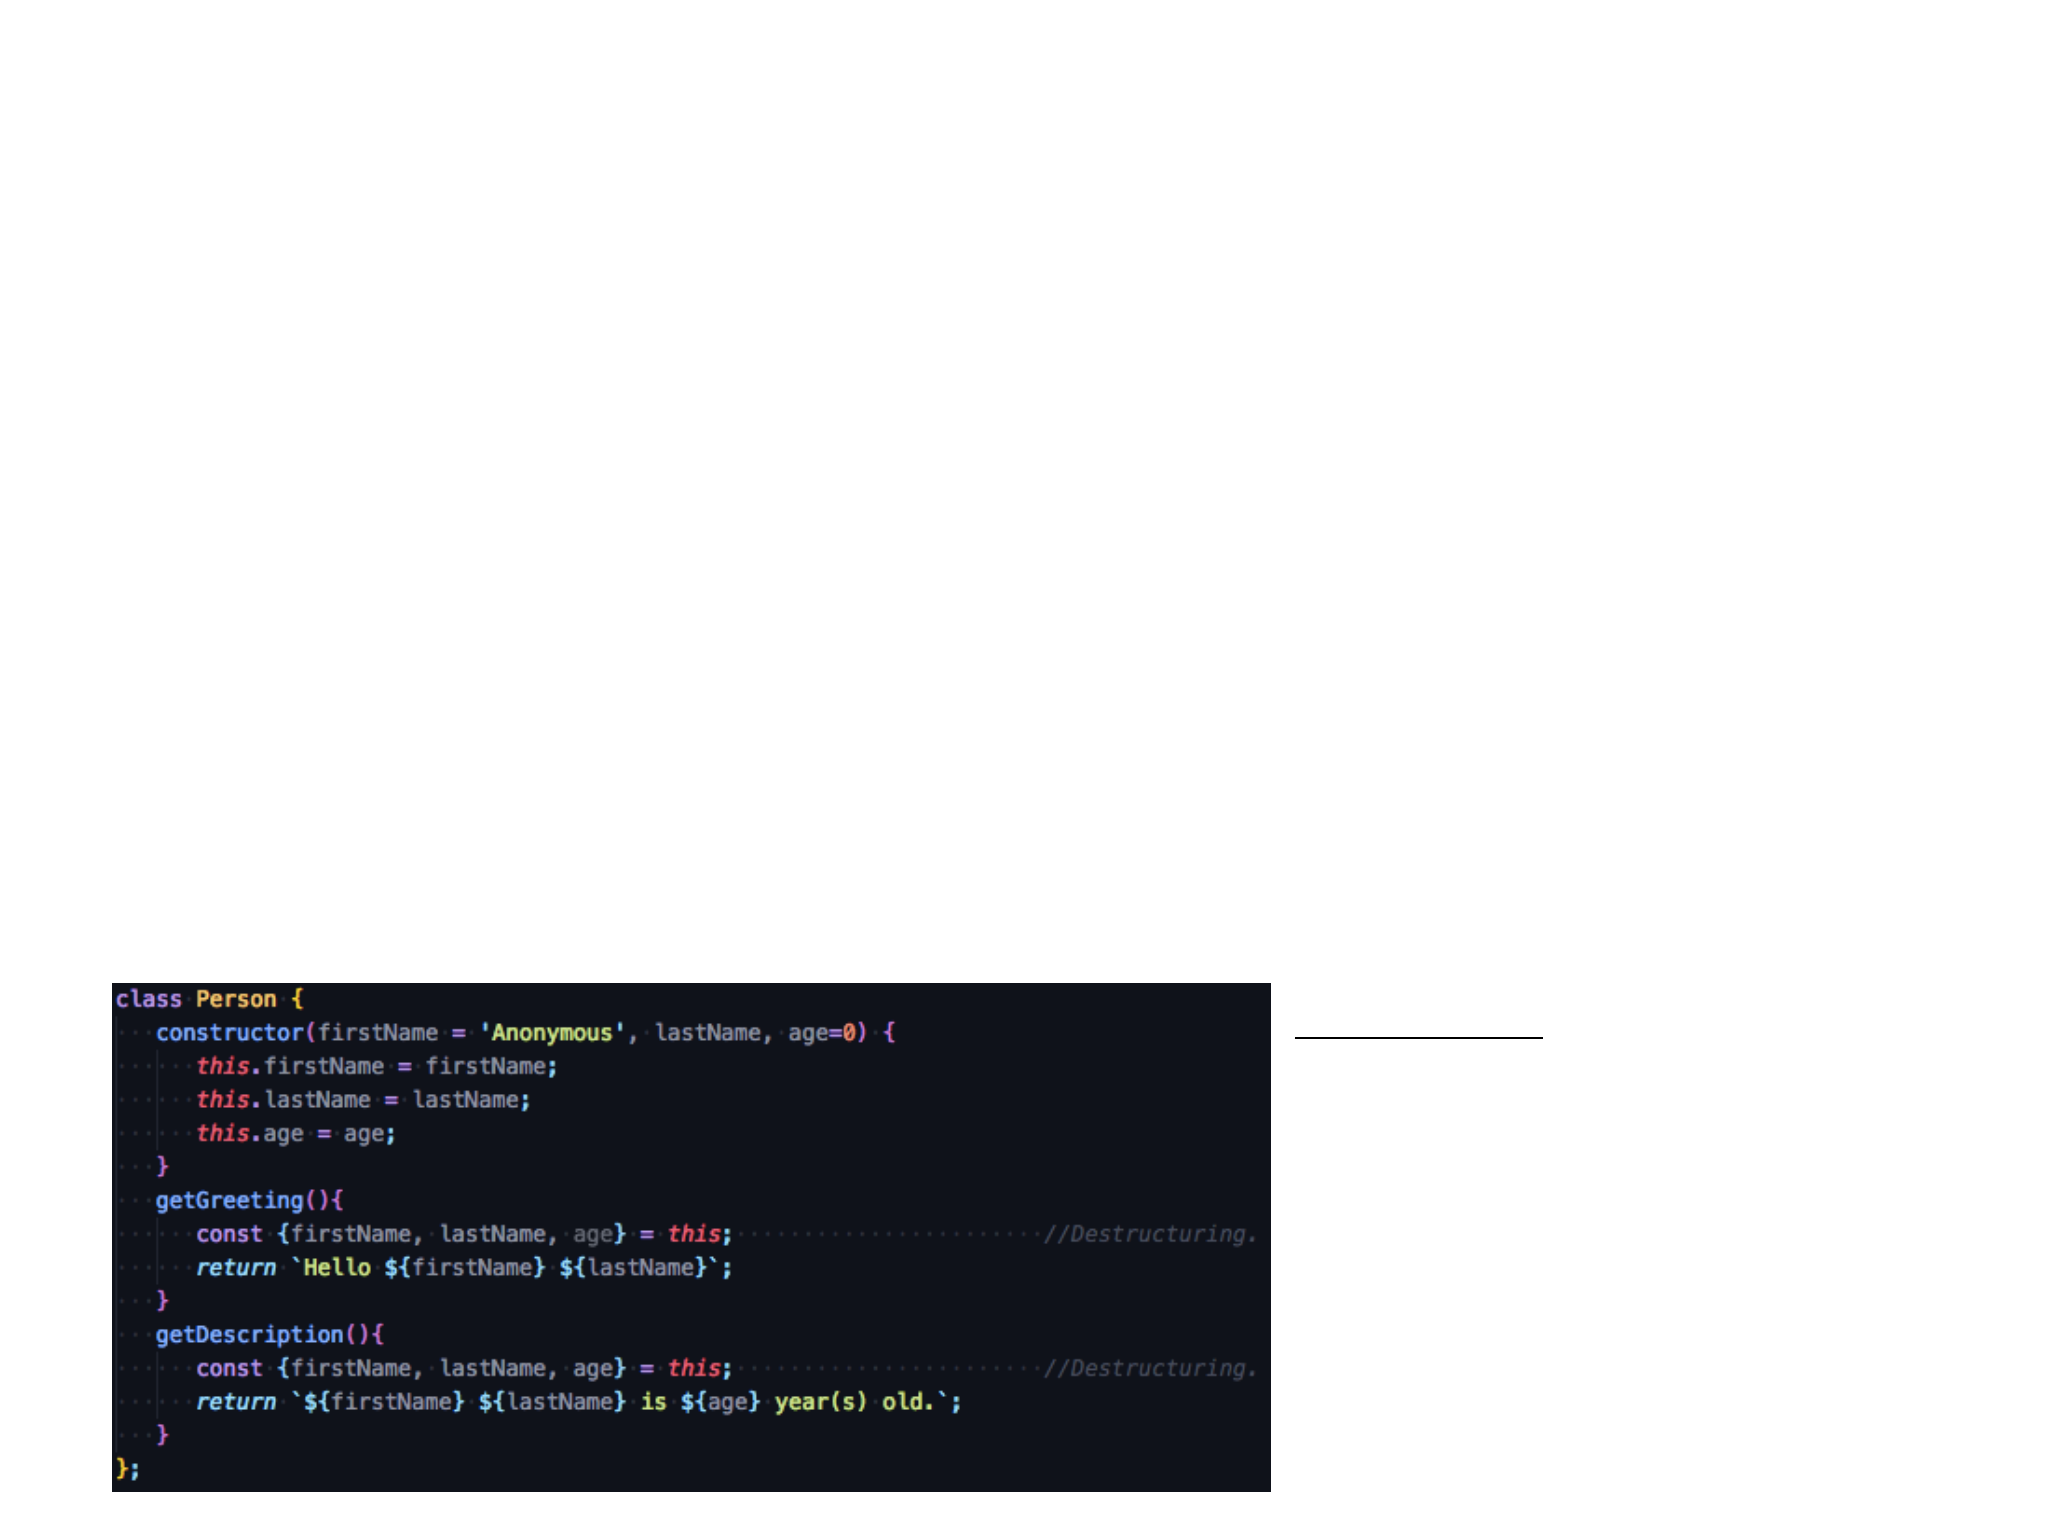Click the class name Person
The image size is (2048, 1536).
(236, 999)
